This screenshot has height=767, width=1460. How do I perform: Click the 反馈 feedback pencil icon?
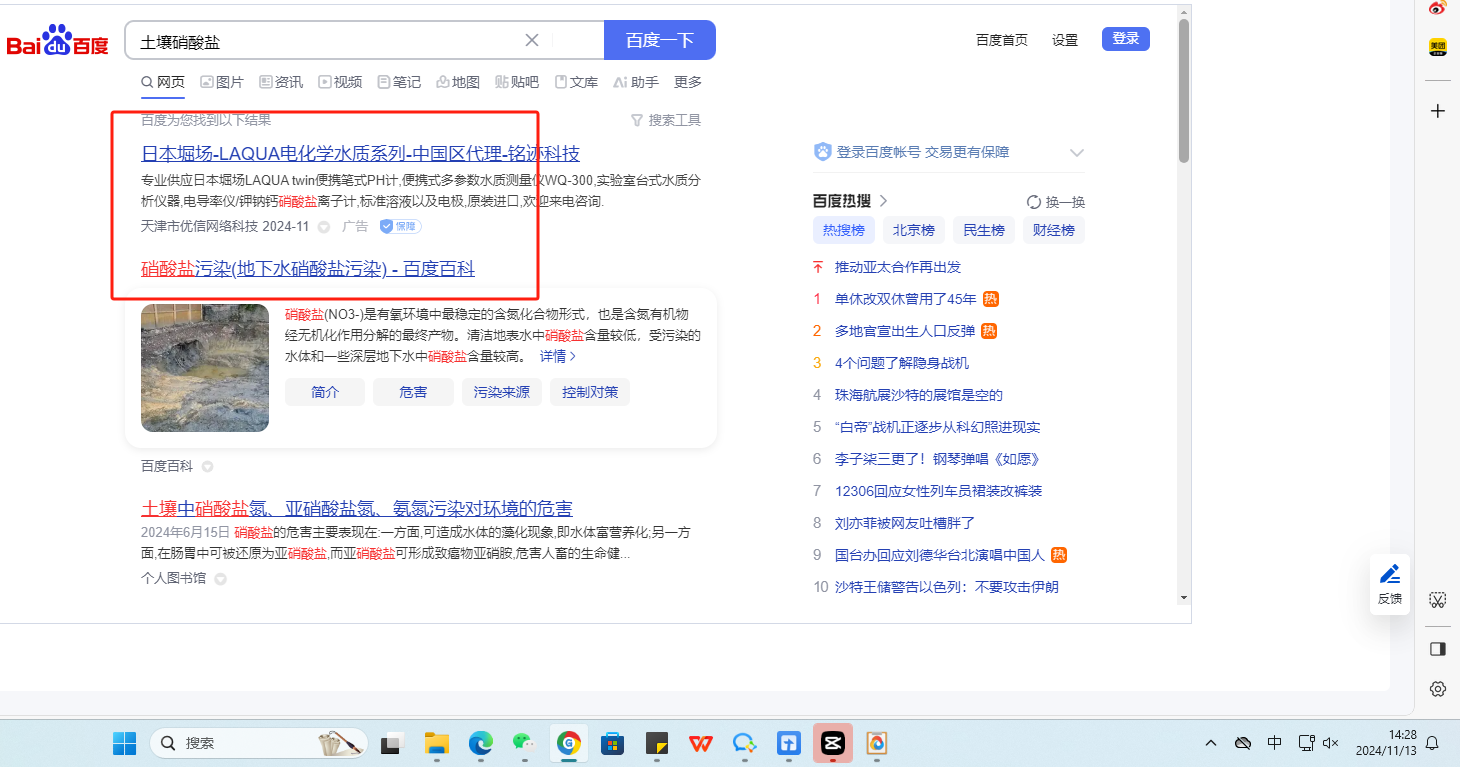[x=1390, y=574]
